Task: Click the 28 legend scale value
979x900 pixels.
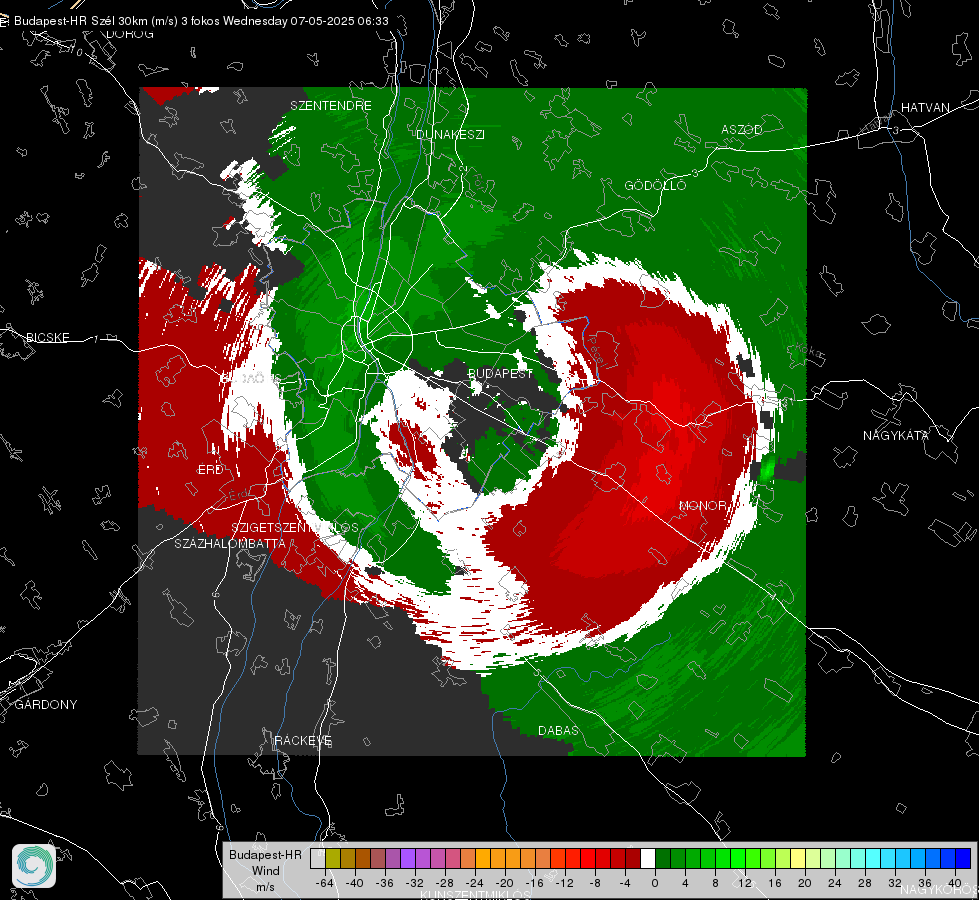Action: click(865, 883)
